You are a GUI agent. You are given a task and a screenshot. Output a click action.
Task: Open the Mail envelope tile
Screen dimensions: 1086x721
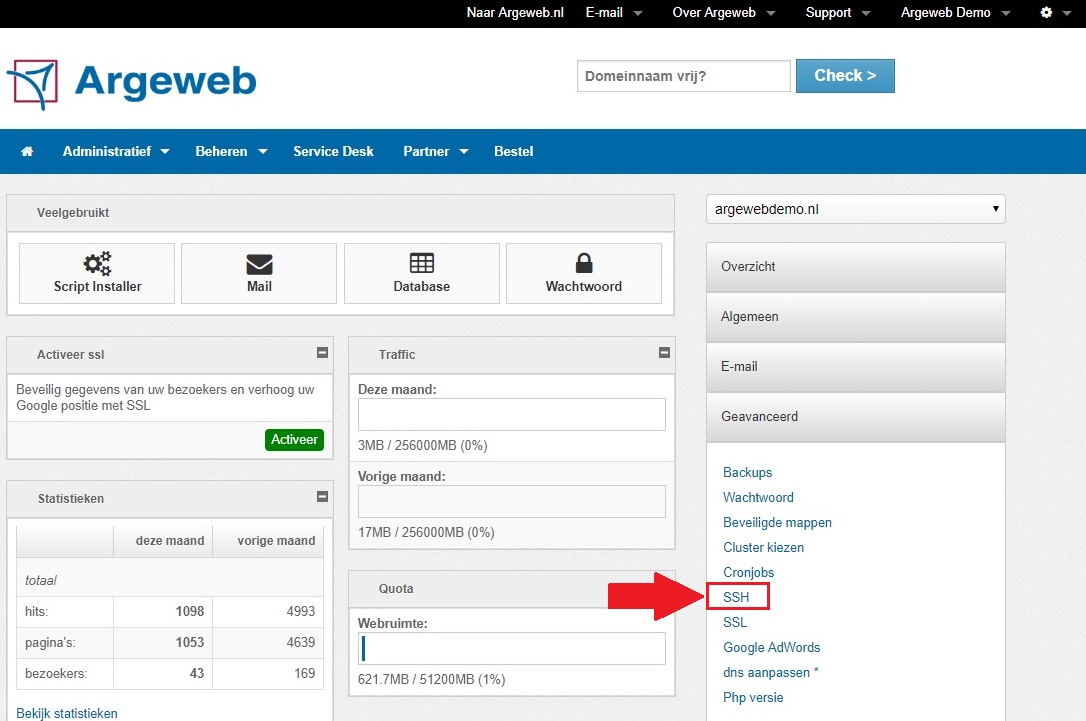pos(259,273)
